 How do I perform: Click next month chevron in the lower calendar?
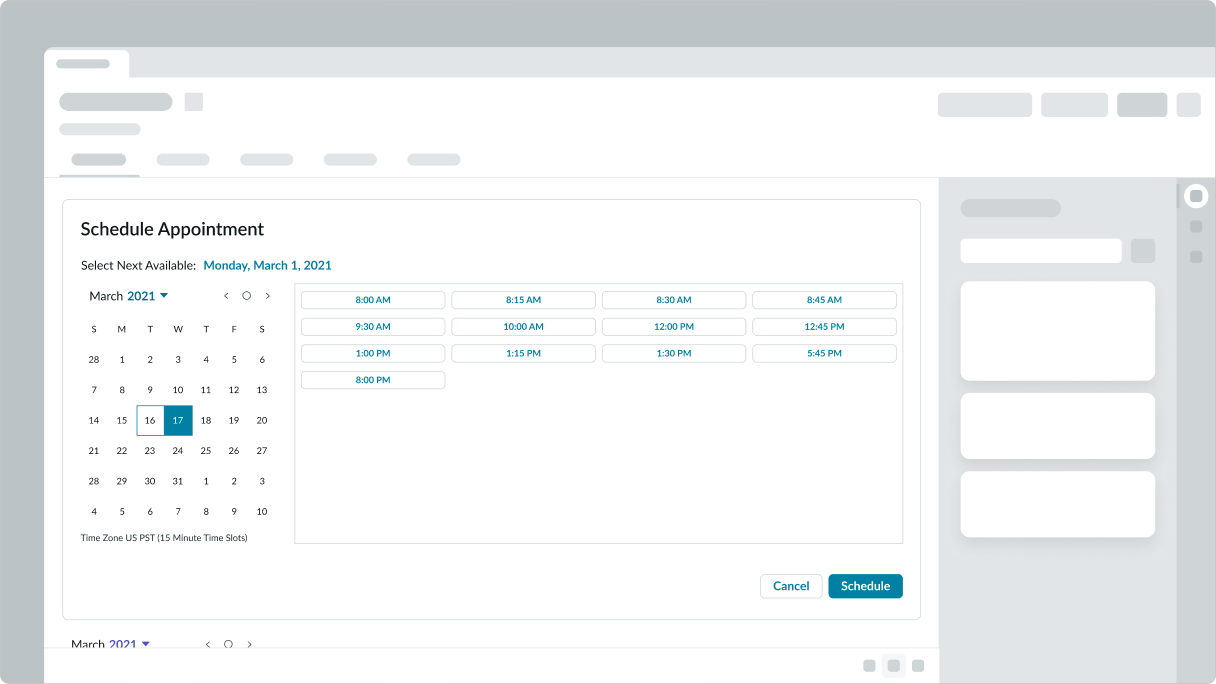(x=249, y=645)
